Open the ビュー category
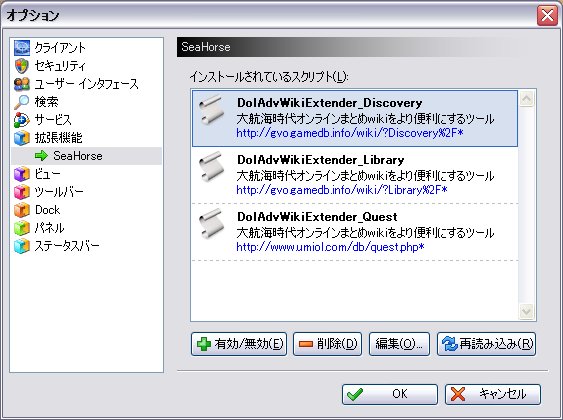Viewport: 563px width, 420px height. tap(47, 174)
